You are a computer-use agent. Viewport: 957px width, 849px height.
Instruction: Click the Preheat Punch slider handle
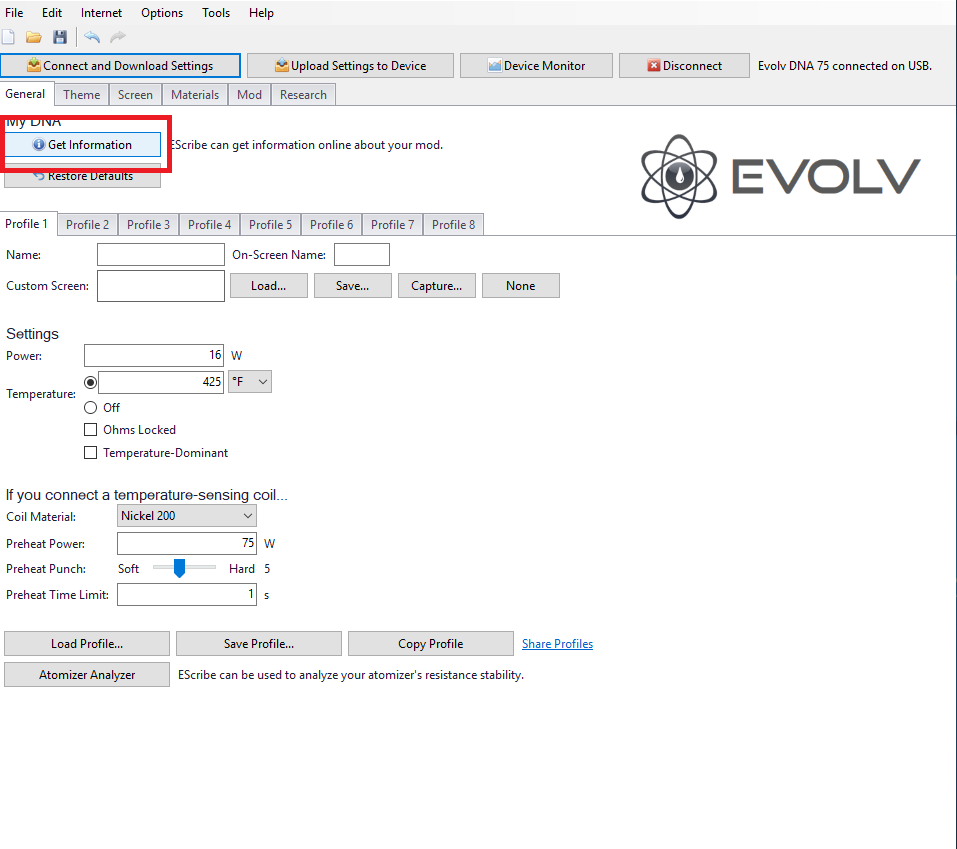coord(179,568)
